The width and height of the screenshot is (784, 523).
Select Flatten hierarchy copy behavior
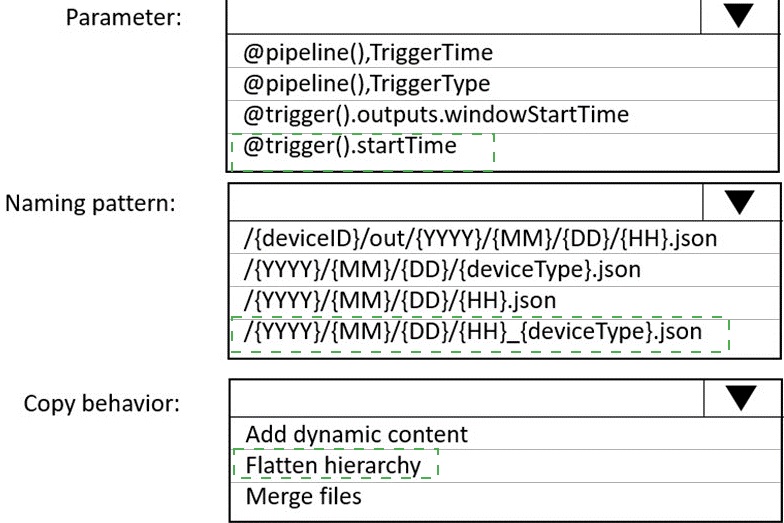coord(333,466)
